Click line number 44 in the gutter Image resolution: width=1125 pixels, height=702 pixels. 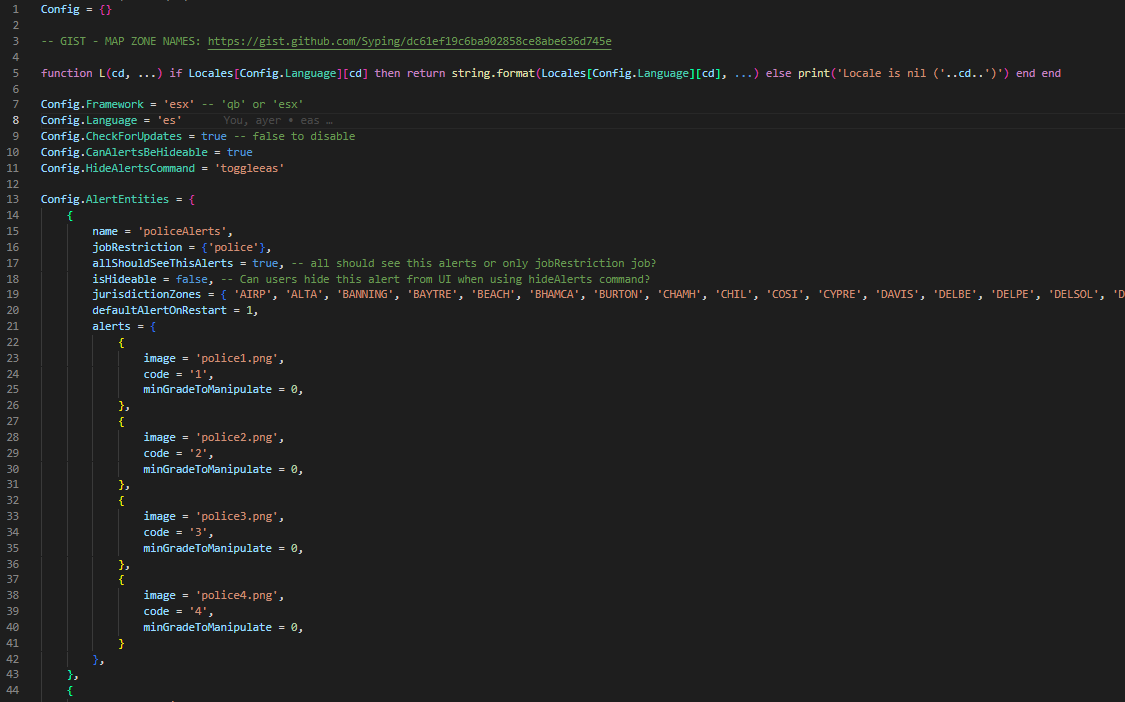tap(13, 690)
